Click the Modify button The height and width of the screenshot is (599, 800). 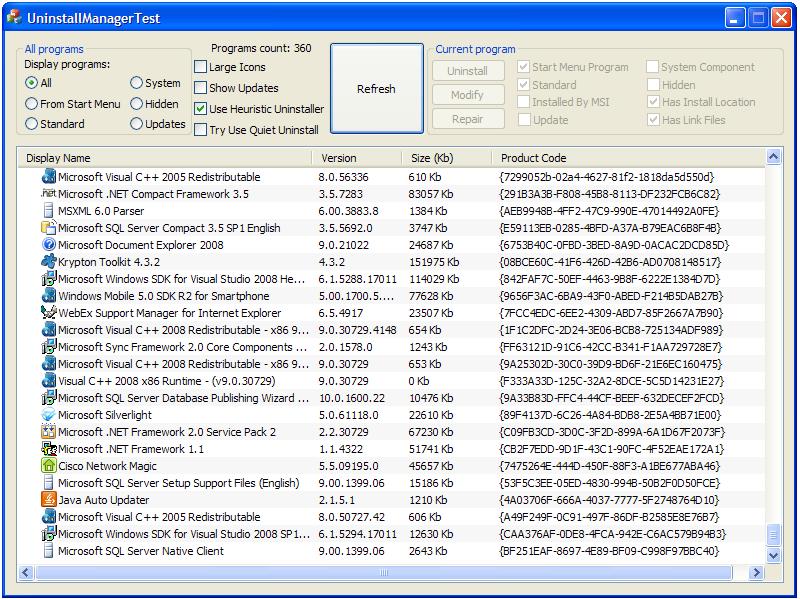(x=468, y=95)
